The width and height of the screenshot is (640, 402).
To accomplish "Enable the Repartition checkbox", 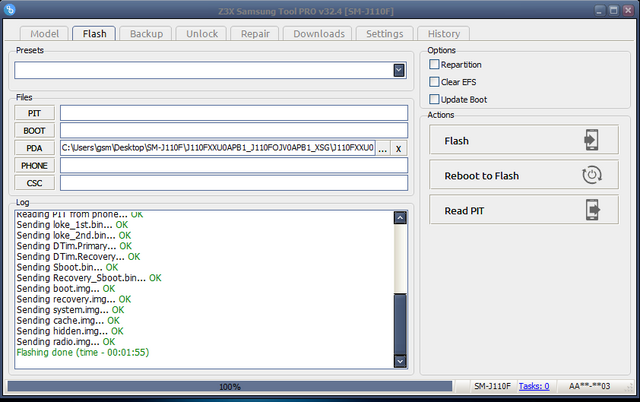I will click(434, 64).
